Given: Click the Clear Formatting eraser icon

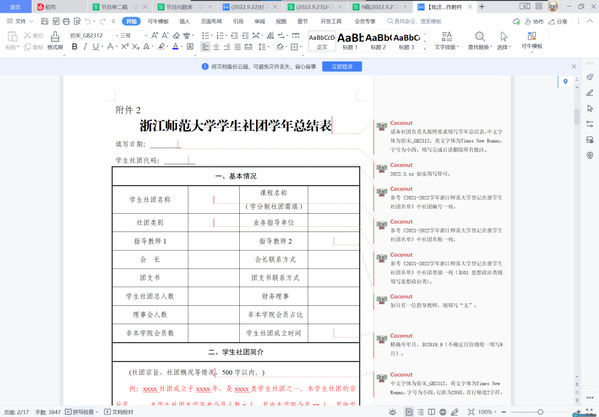Looking at the screenshot, I should tap(176, 36).
